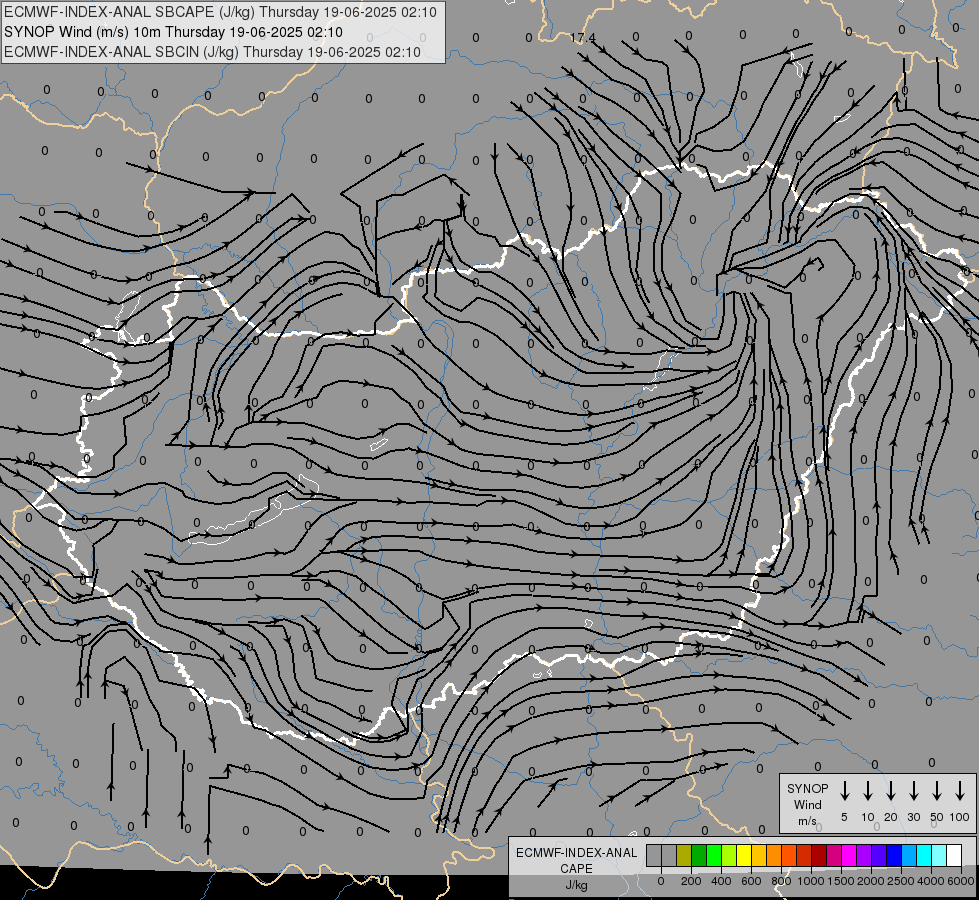Click the SBCIN title line in header box
Screen dimensions: 979x900
click(x=212, y=52)
